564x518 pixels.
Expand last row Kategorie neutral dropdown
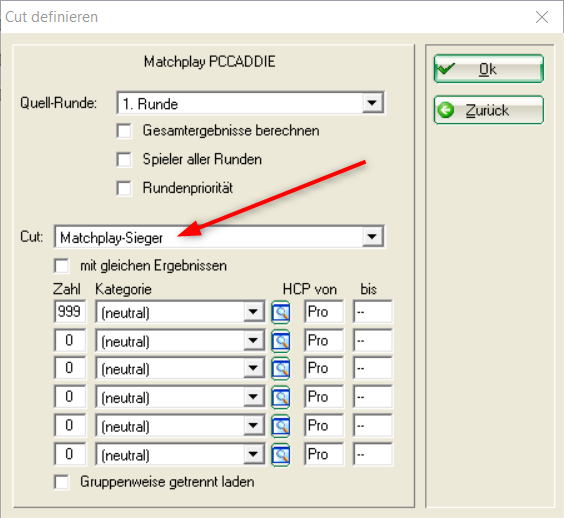tap(253, 455)
